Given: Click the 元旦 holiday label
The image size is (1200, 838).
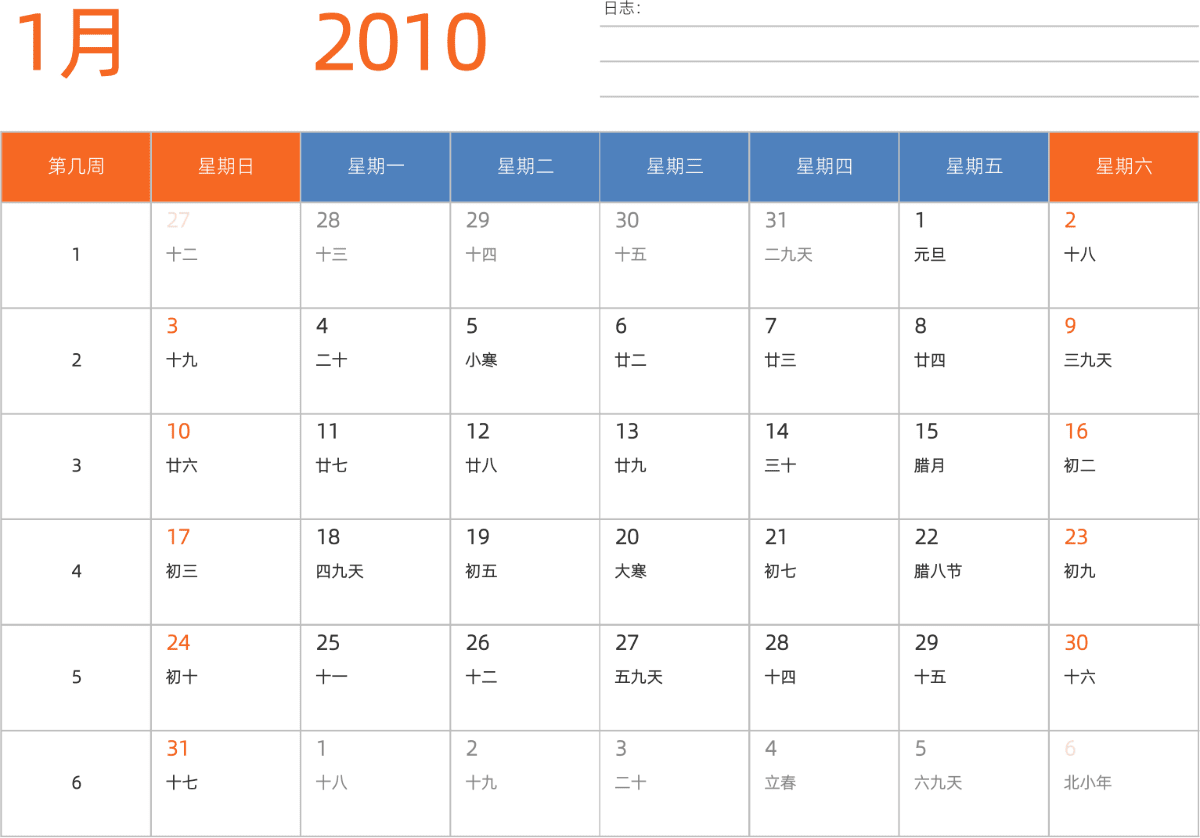Looking at the screenshot, I should point(930,255).
